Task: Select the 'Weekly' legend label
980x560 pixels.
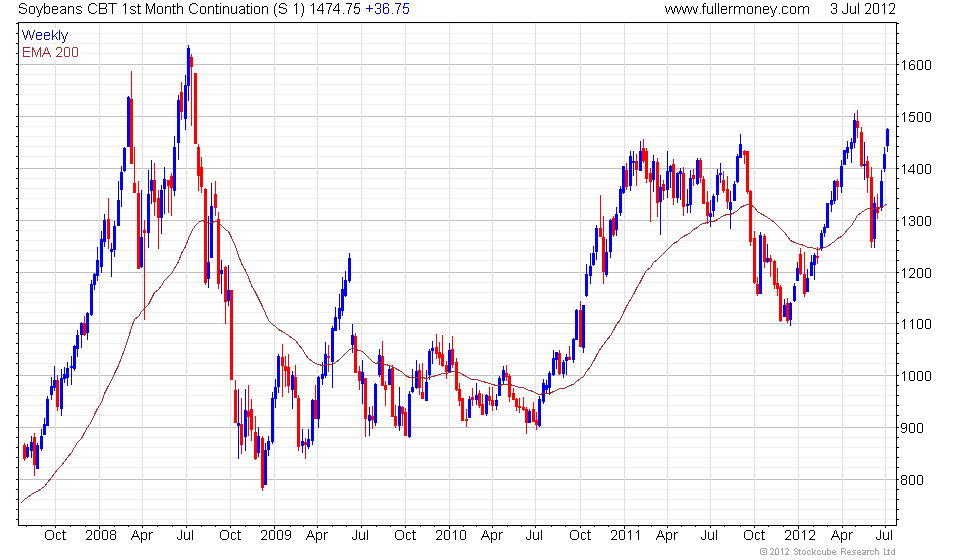Action: [x=44, y=36]
